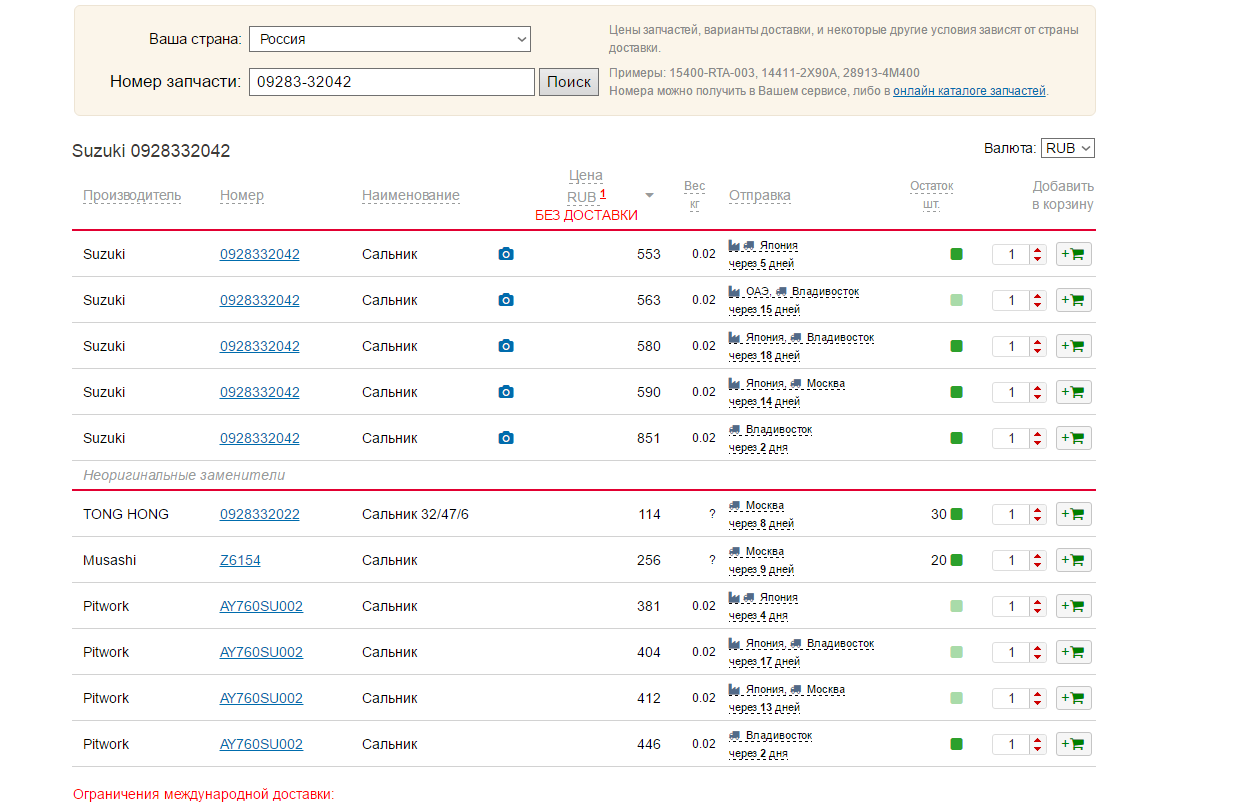Decrease quantity for Musashi Z6154 row
Image resolution: width=1256 pixels, height=812 pixels.
(1038, 565)
